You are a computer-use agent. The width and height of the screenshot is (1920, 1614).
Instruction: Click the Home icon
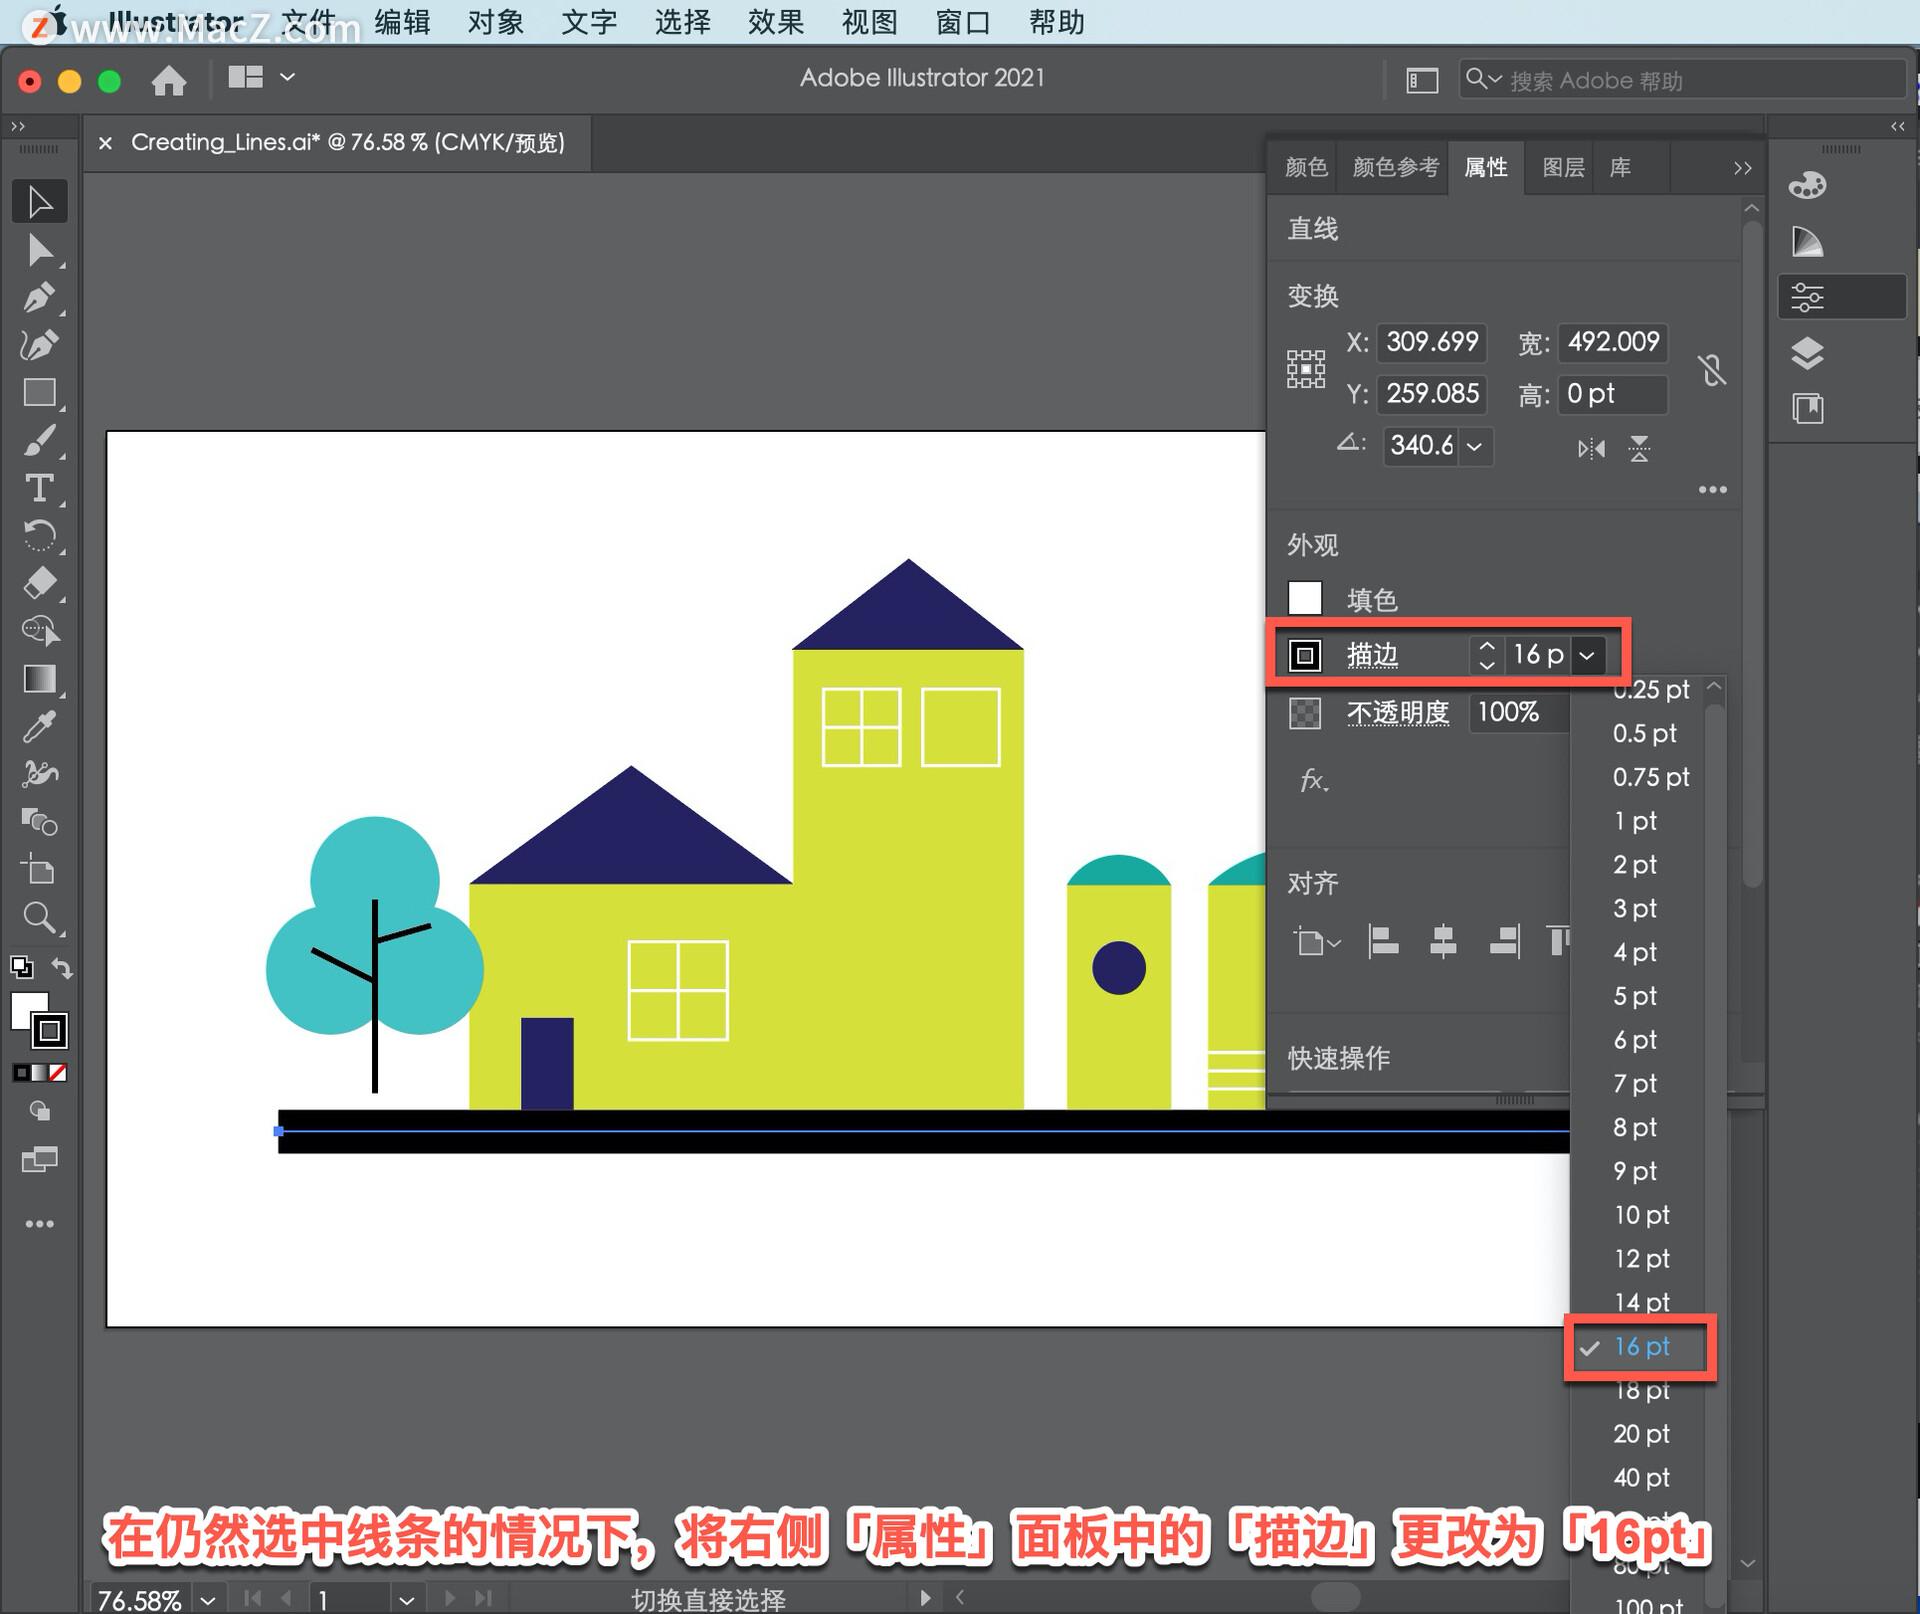169,79
